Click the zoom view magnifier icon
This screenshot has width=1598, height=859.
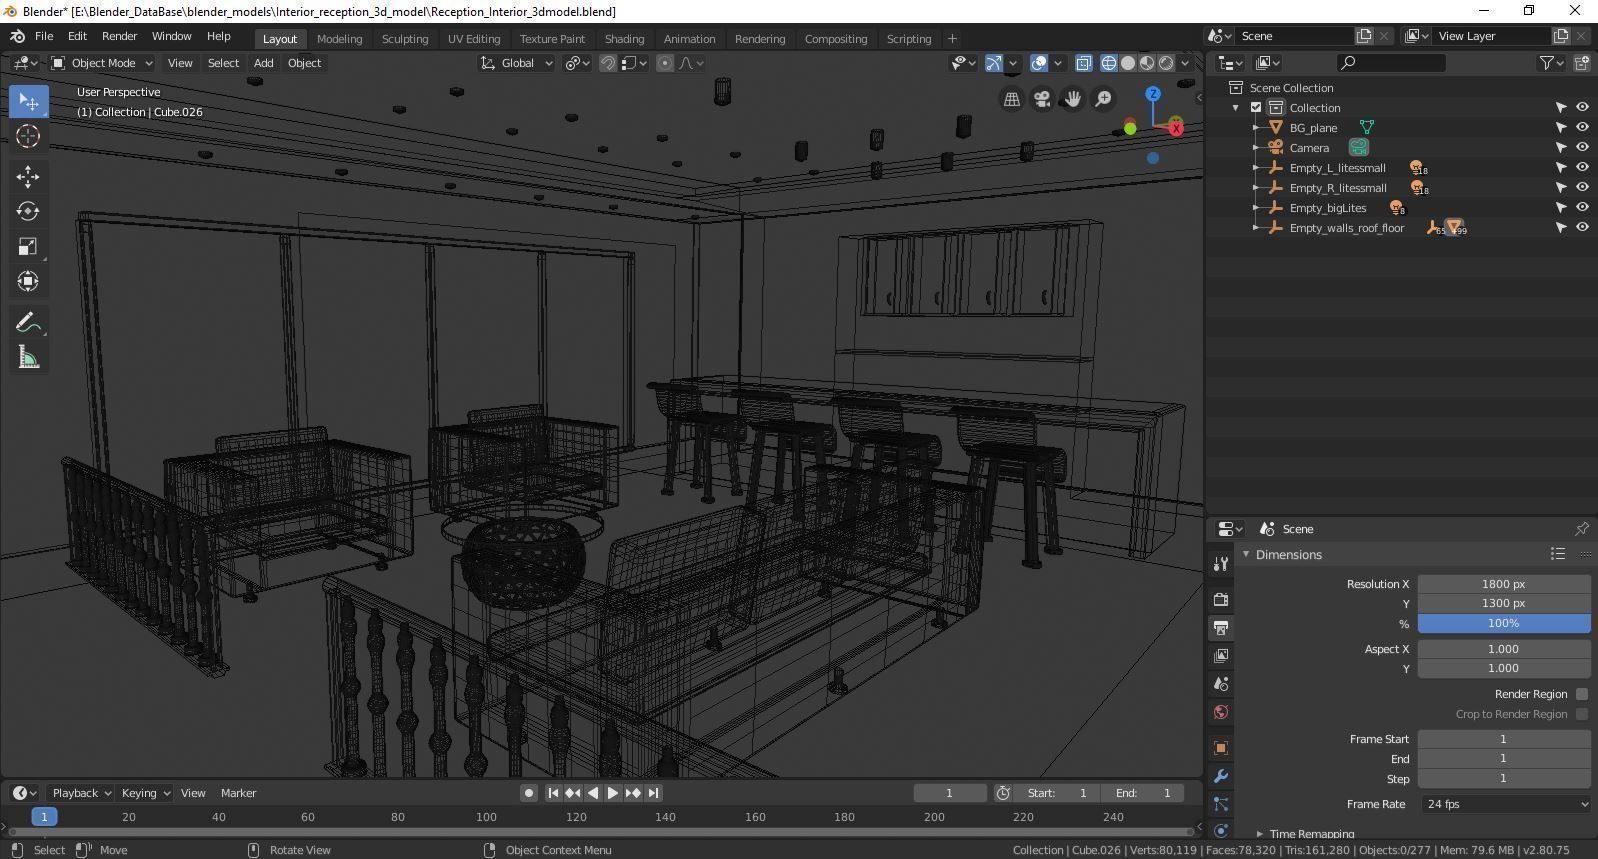(x=1103, y=99)
